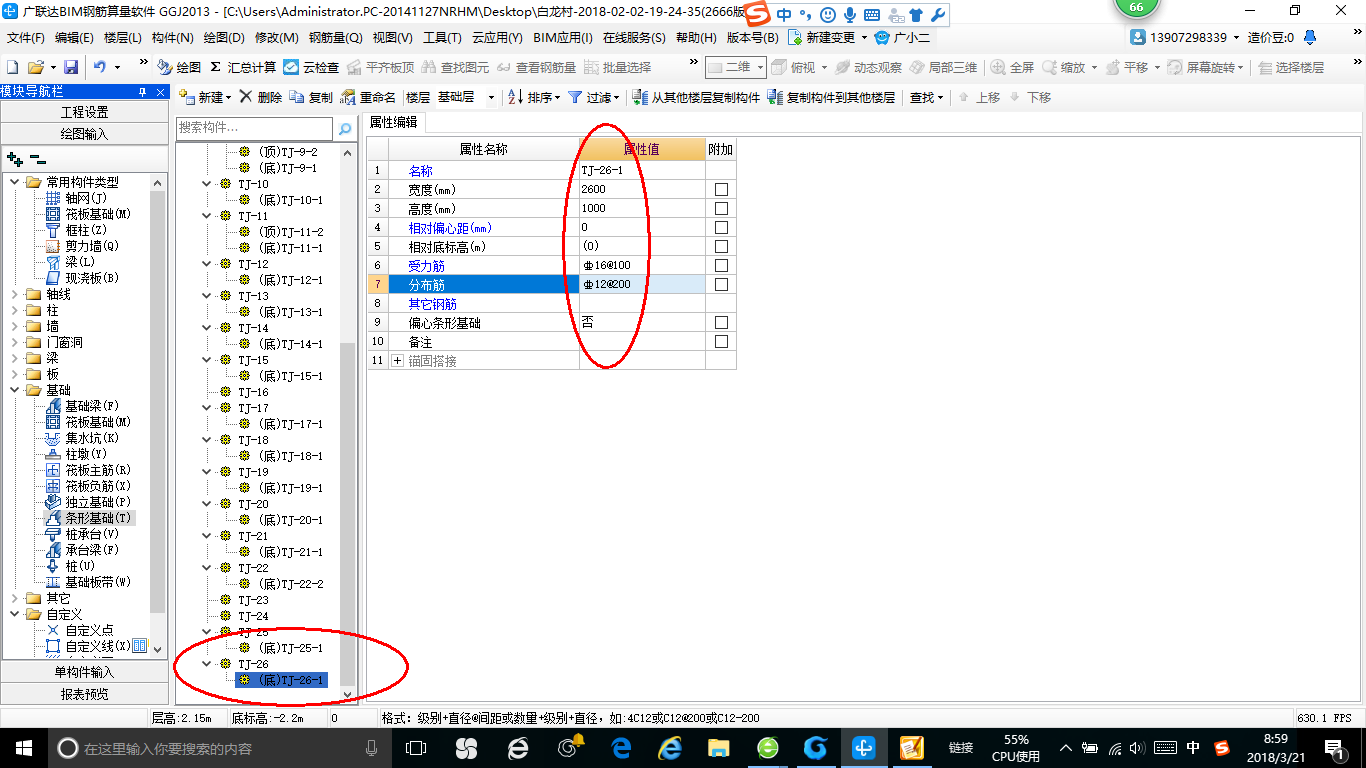The height and width of the screenshot is (768, 1366).
Task: Open 查找 find dropdown
Action: pos(926,97)
